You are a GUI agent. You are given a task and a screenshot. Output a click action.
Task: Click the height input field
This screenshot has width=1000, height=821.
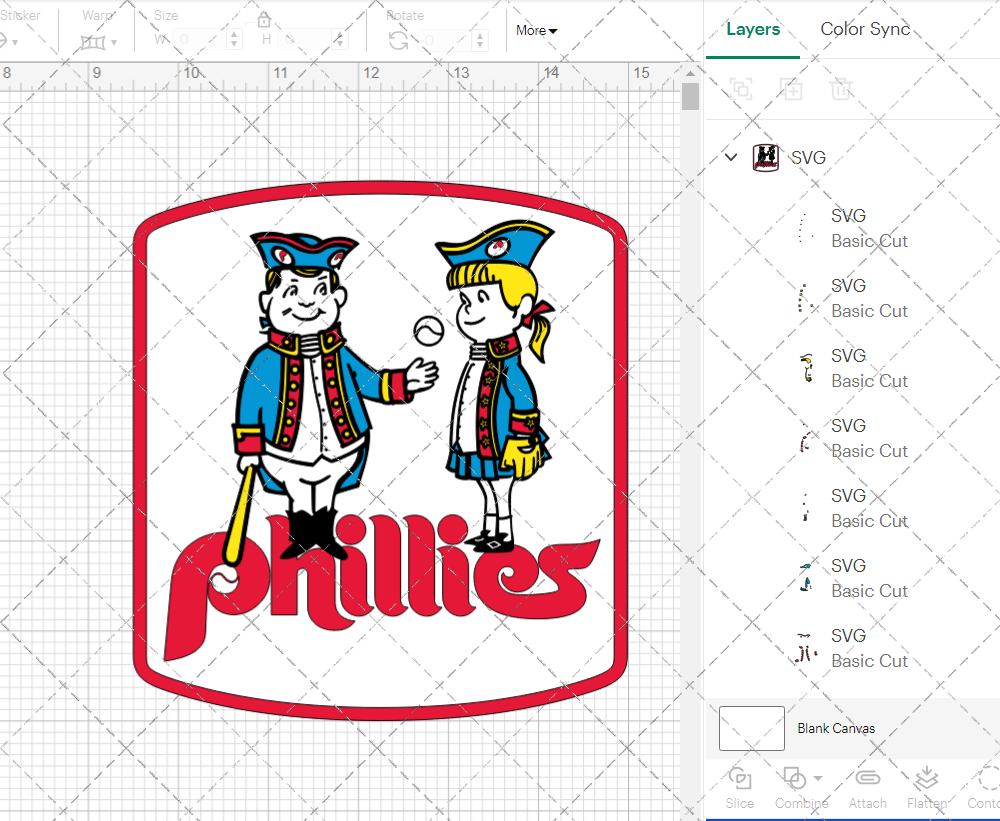(305, 40)
